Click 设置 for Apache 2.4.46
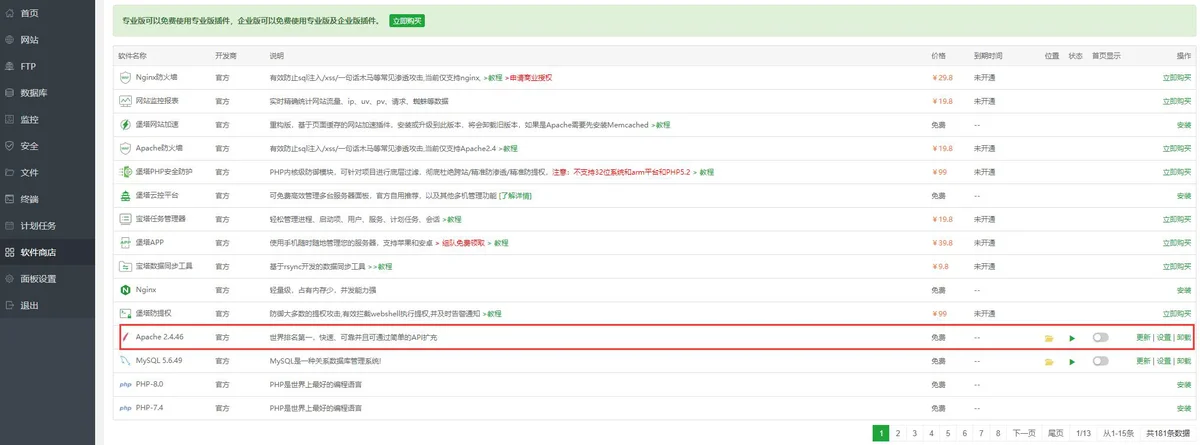The height and width of the screenshot is (445, 1200). [1163, 338]
